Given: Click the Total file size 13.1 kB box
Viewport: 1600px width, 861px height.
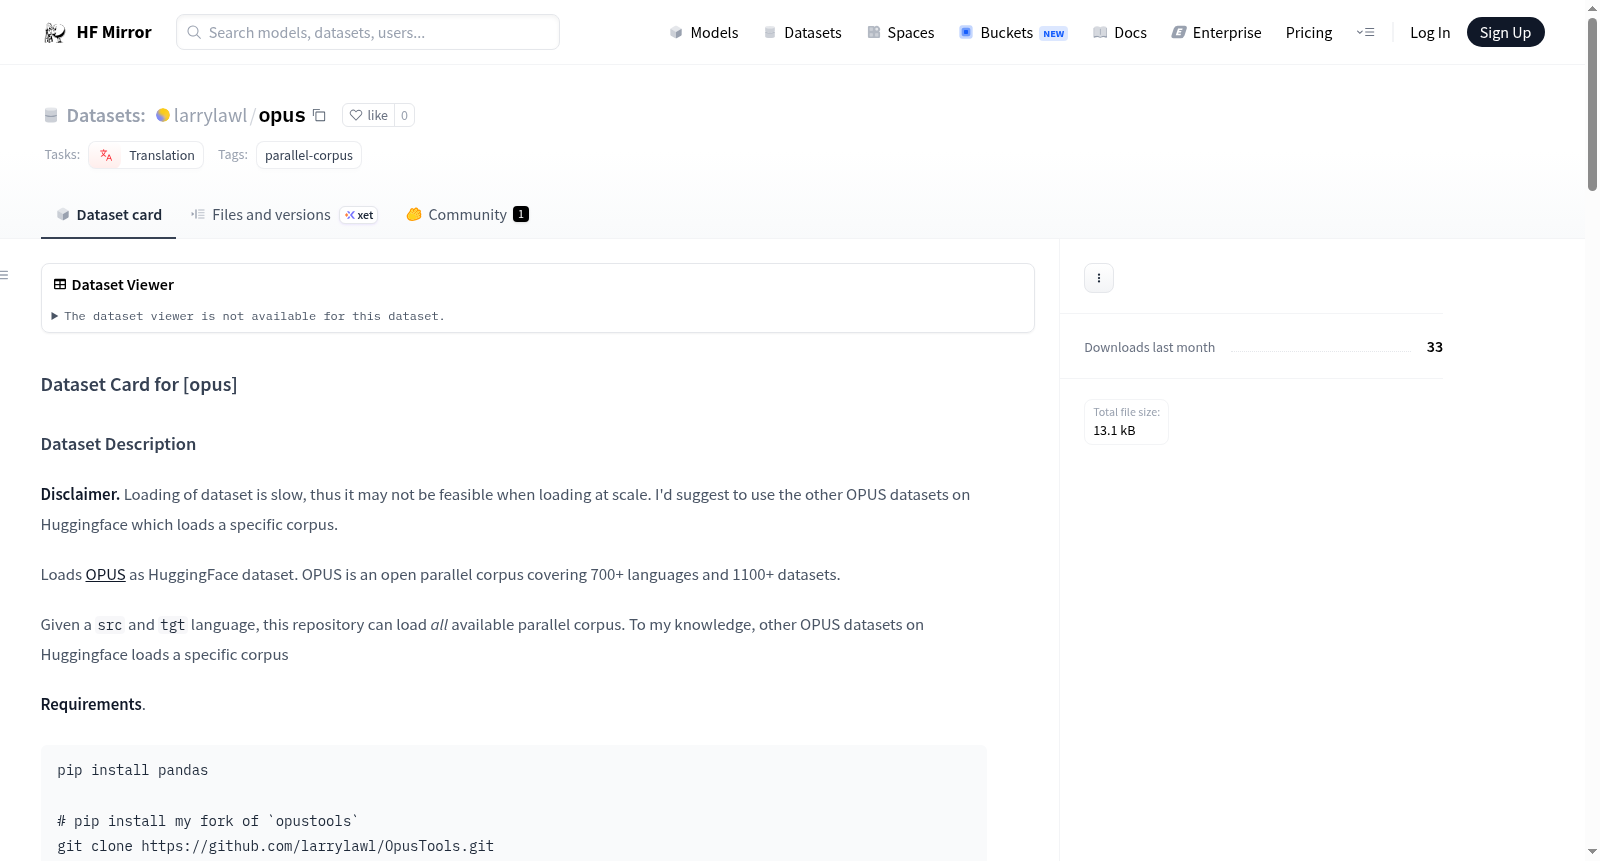Looking at the screenshot, I should pos(1127,422).
